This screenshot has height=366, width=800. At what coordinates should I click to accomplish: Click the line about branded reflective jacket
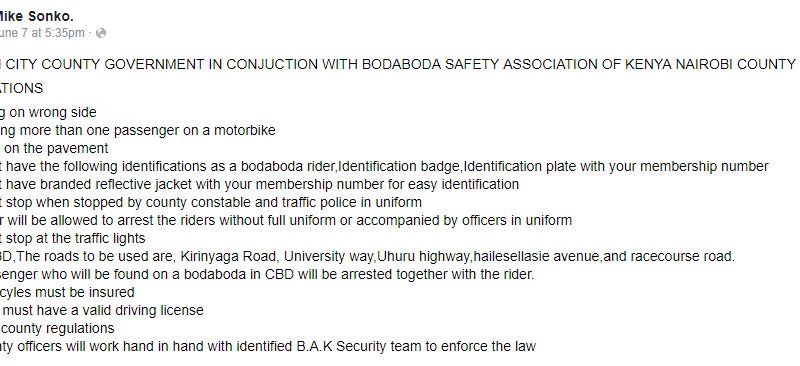click(259, 184)
